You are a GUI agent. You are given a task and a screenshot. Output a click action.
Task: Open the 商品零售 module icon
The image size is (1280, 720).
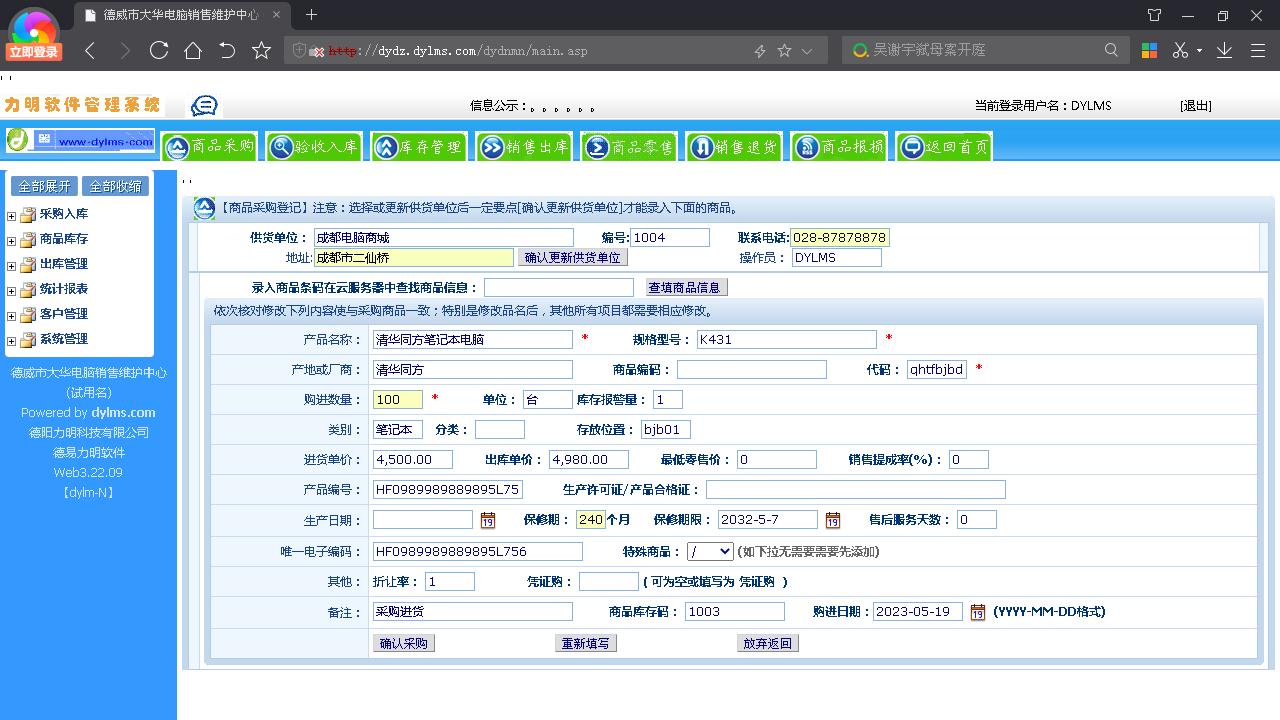tap(629, 146)
